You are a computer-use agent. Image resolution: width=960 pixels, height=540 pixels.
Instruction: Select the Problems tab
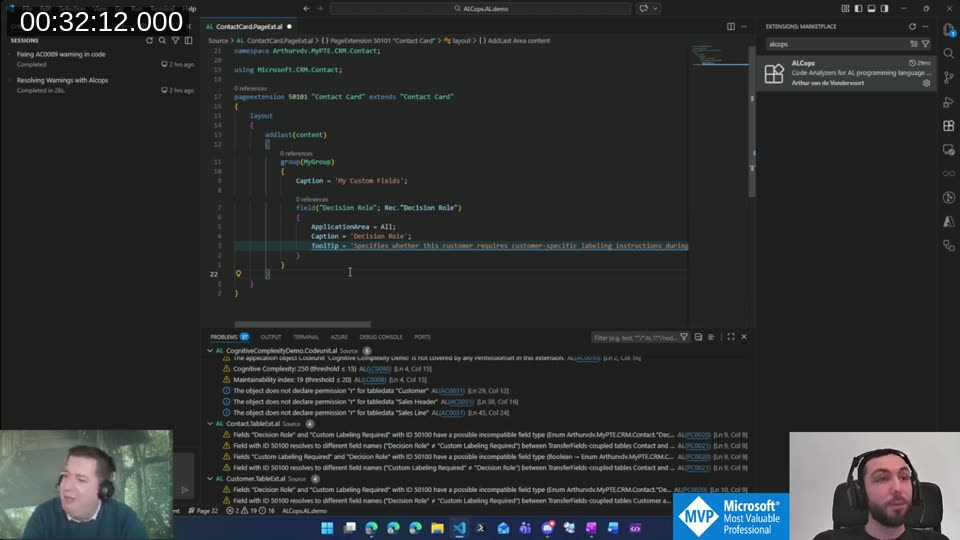coord(229,337)
